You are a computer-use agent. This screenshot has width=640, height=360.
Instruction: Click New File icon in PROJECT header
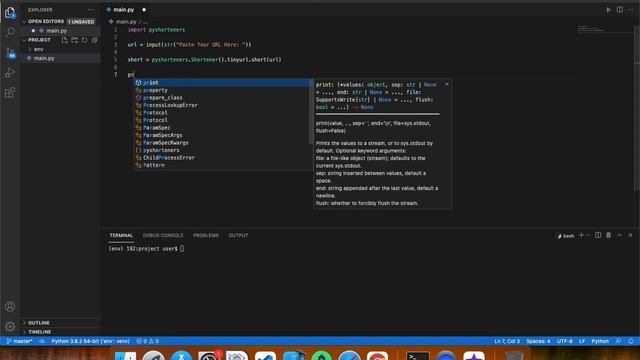(x=64, y=40)
